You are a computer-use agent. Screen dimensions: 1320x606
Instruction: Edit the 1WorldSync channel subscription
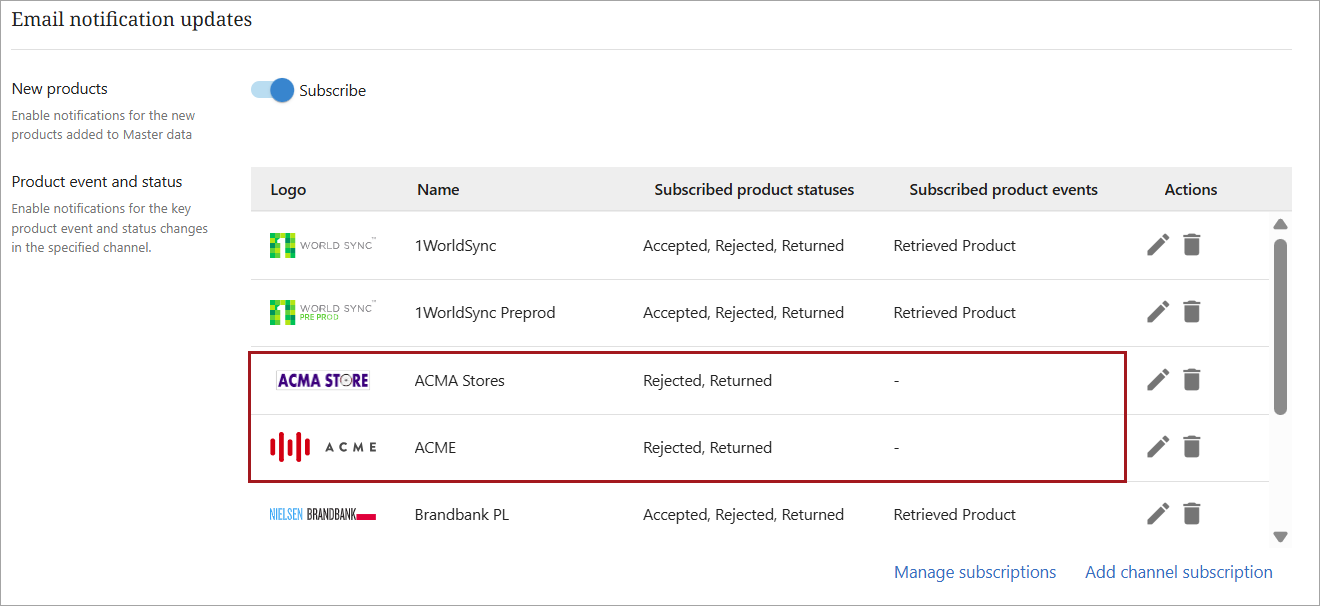(1157, 245)
